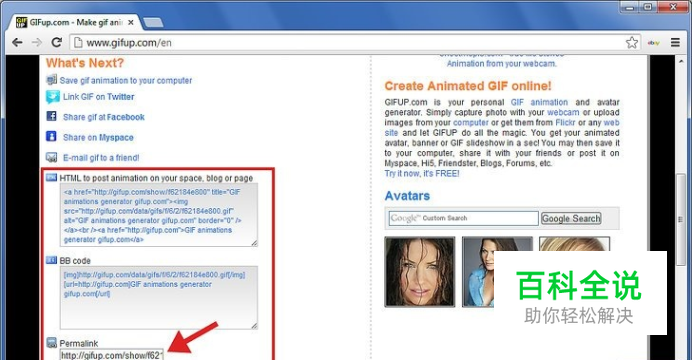Click Save gif animation to your computer
The image size is (692, 360).
coord(126,80)
